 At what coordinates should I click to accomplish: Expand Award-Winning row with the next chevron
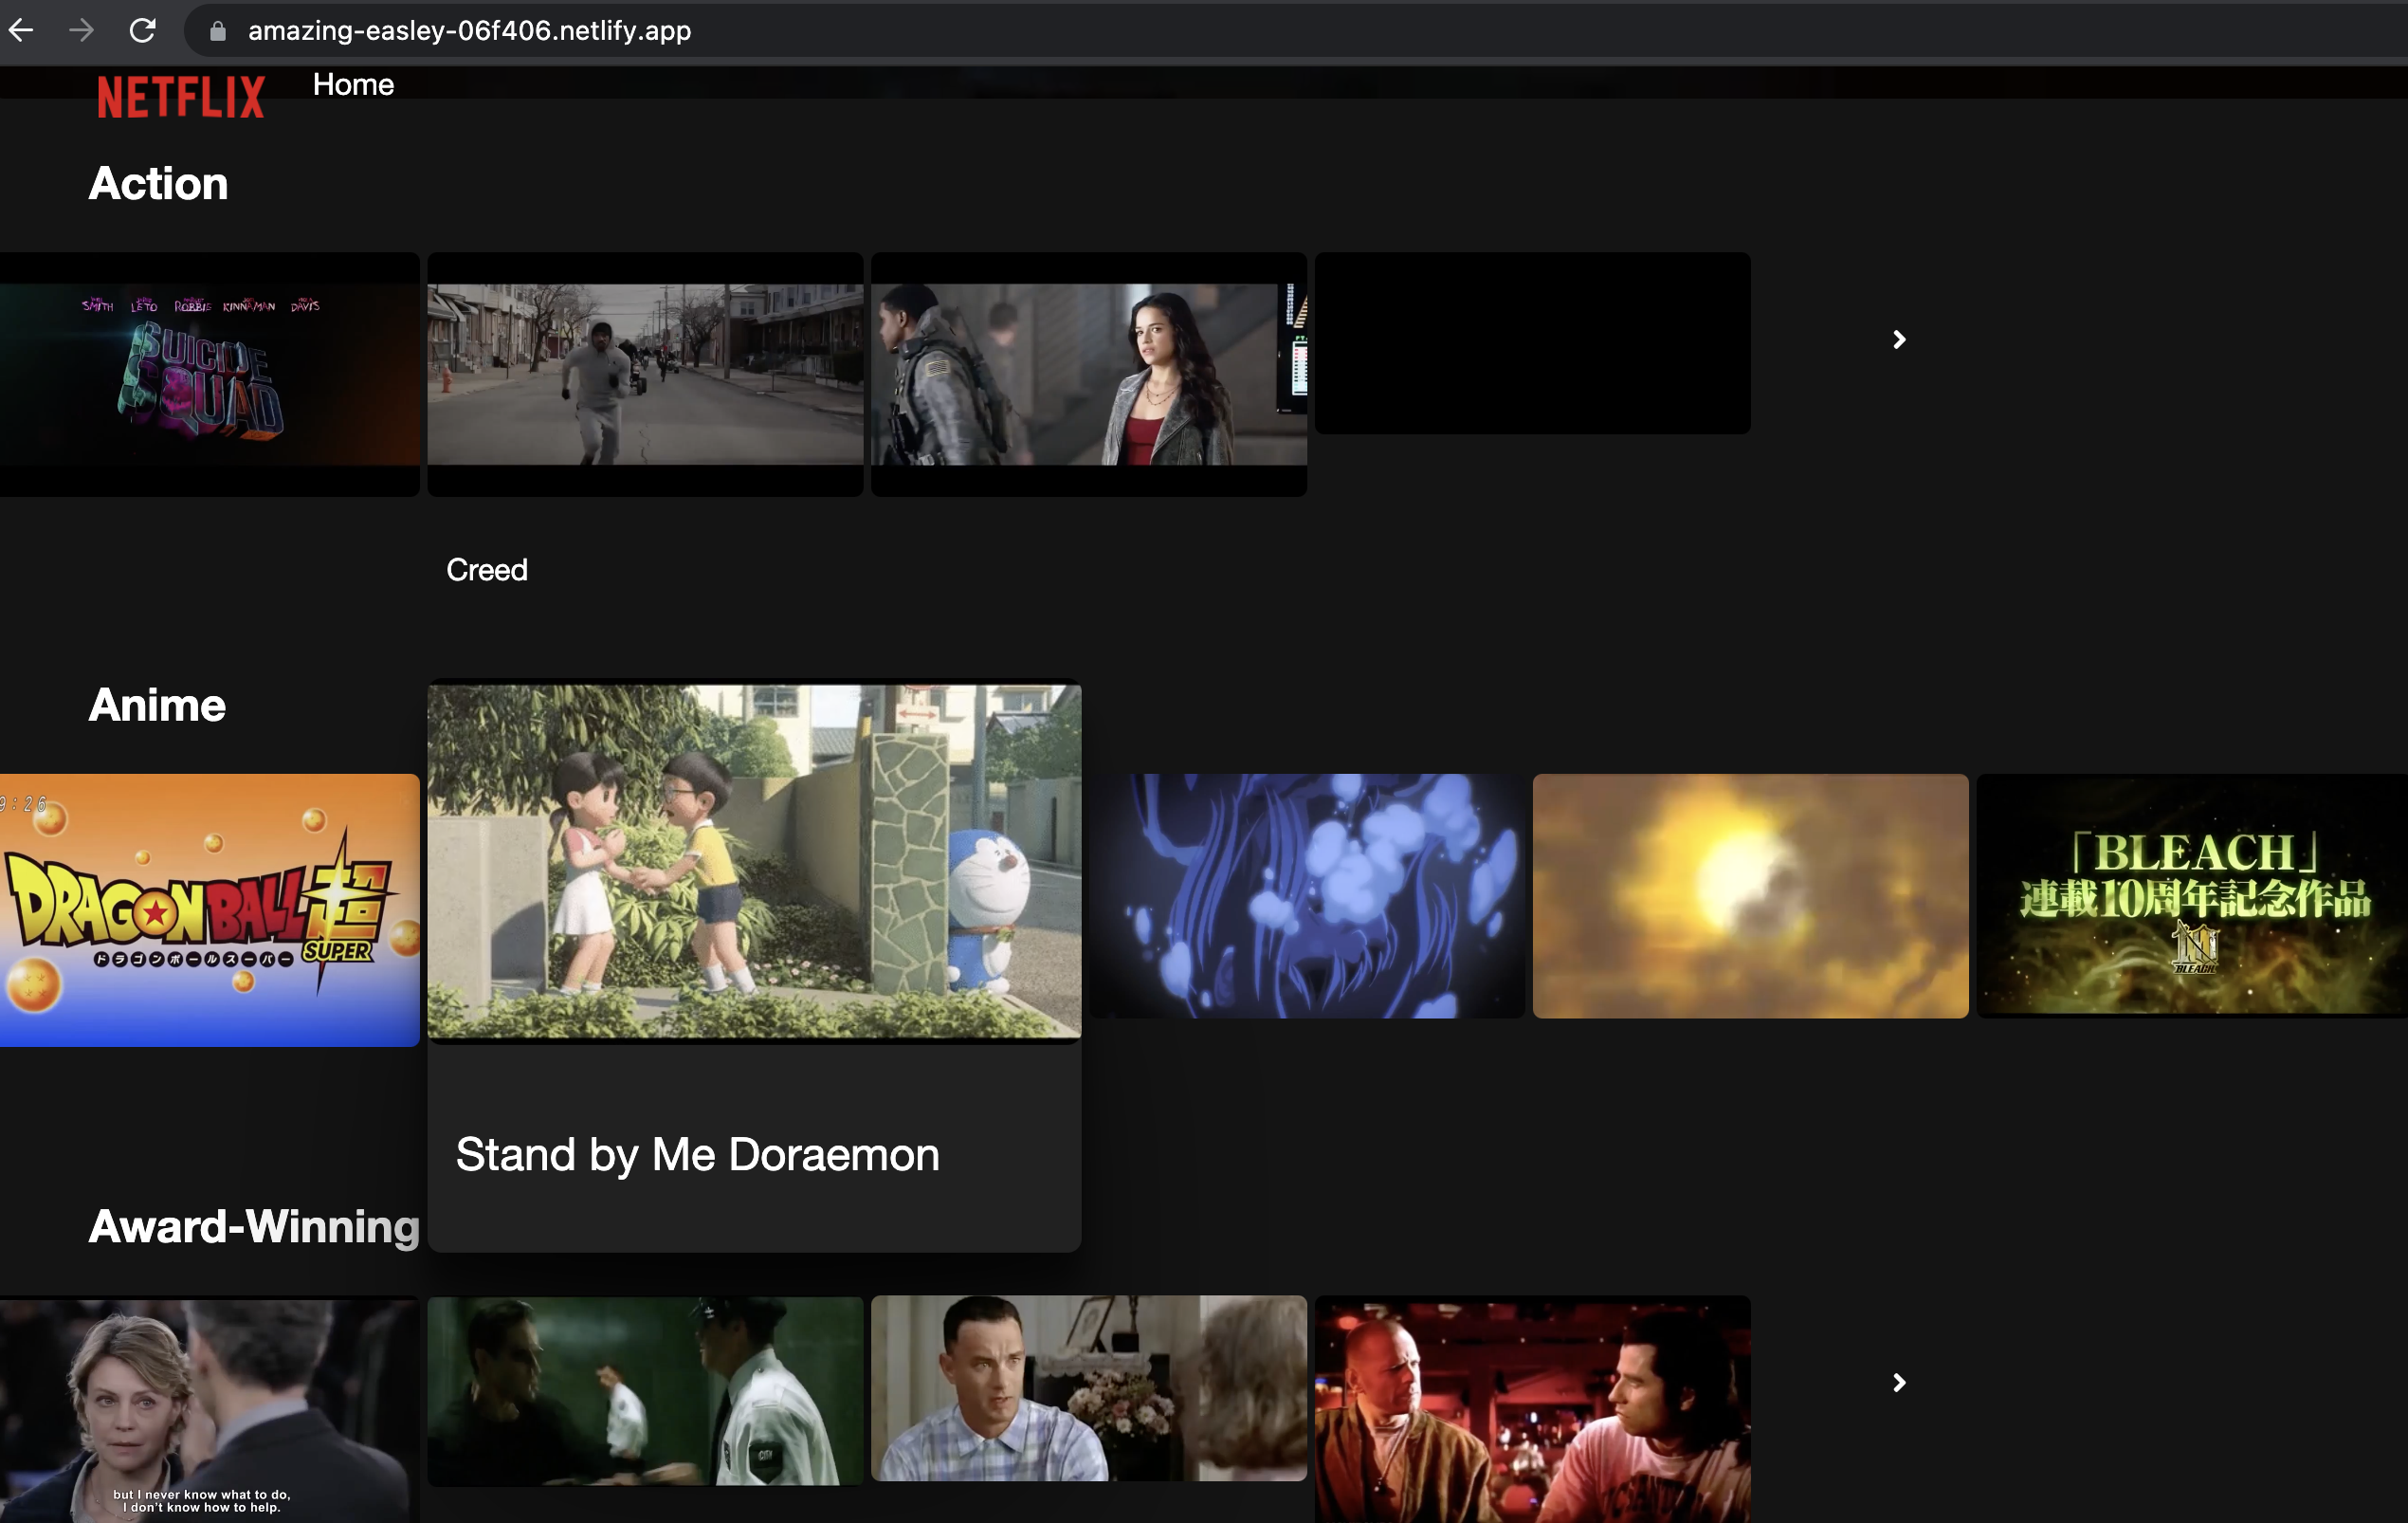coord(1899,1383)
